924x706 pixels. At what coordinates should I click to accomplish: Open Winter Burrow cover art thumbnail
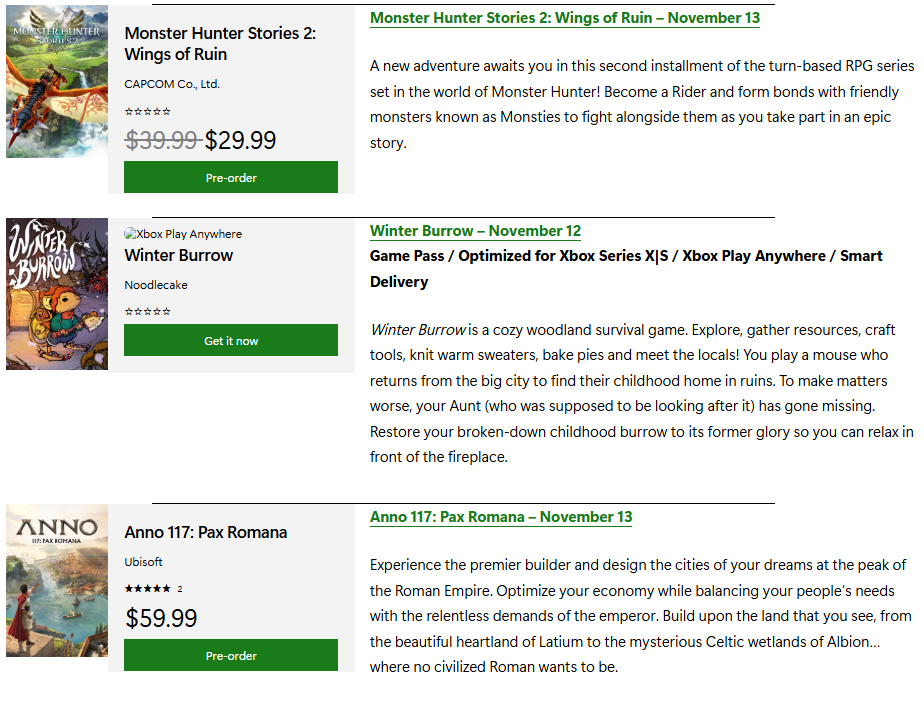(x=57, y=294)
